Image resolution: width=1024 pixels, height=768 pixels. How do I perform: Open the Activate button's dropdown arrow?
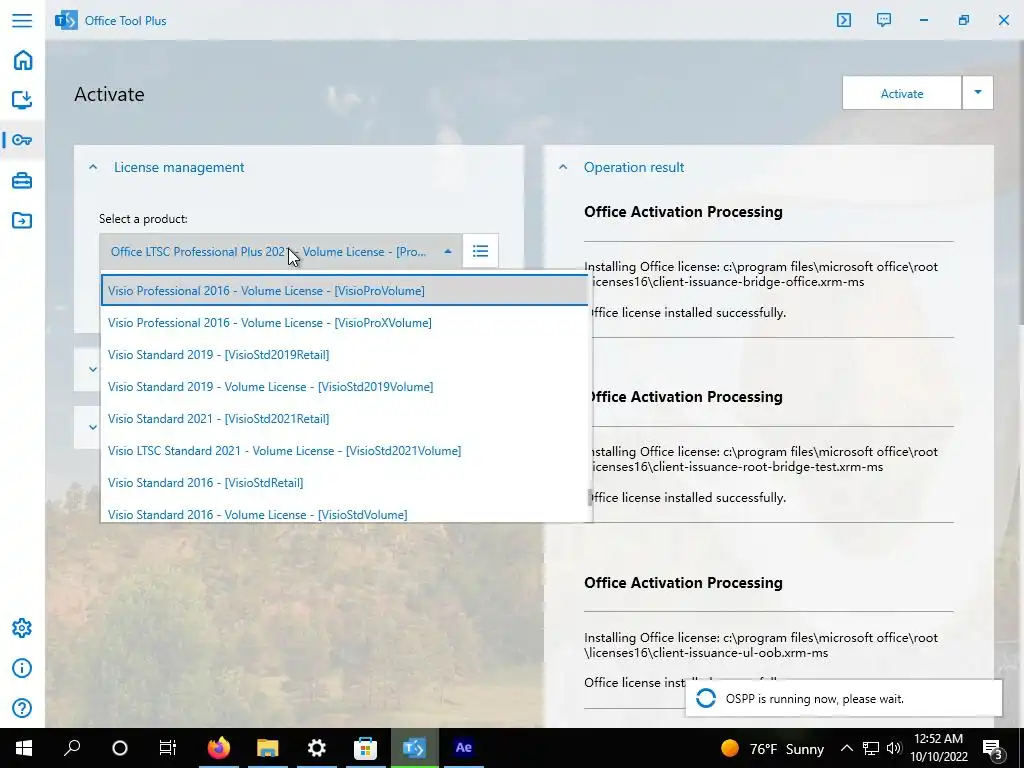[x=978, y=93]
